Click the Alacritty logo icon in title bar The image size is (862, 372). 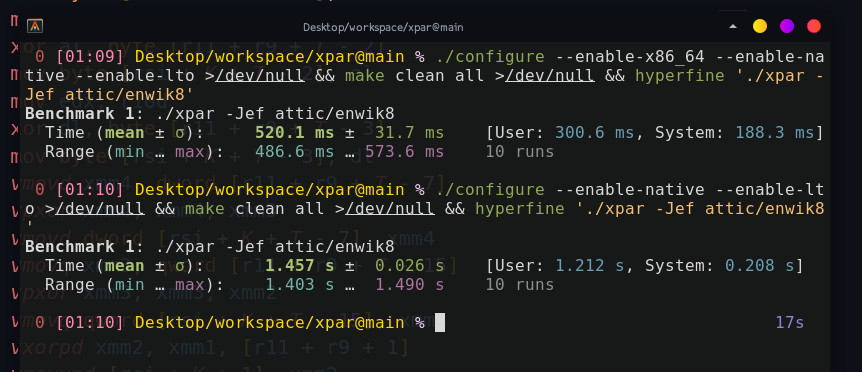point(35,26)
